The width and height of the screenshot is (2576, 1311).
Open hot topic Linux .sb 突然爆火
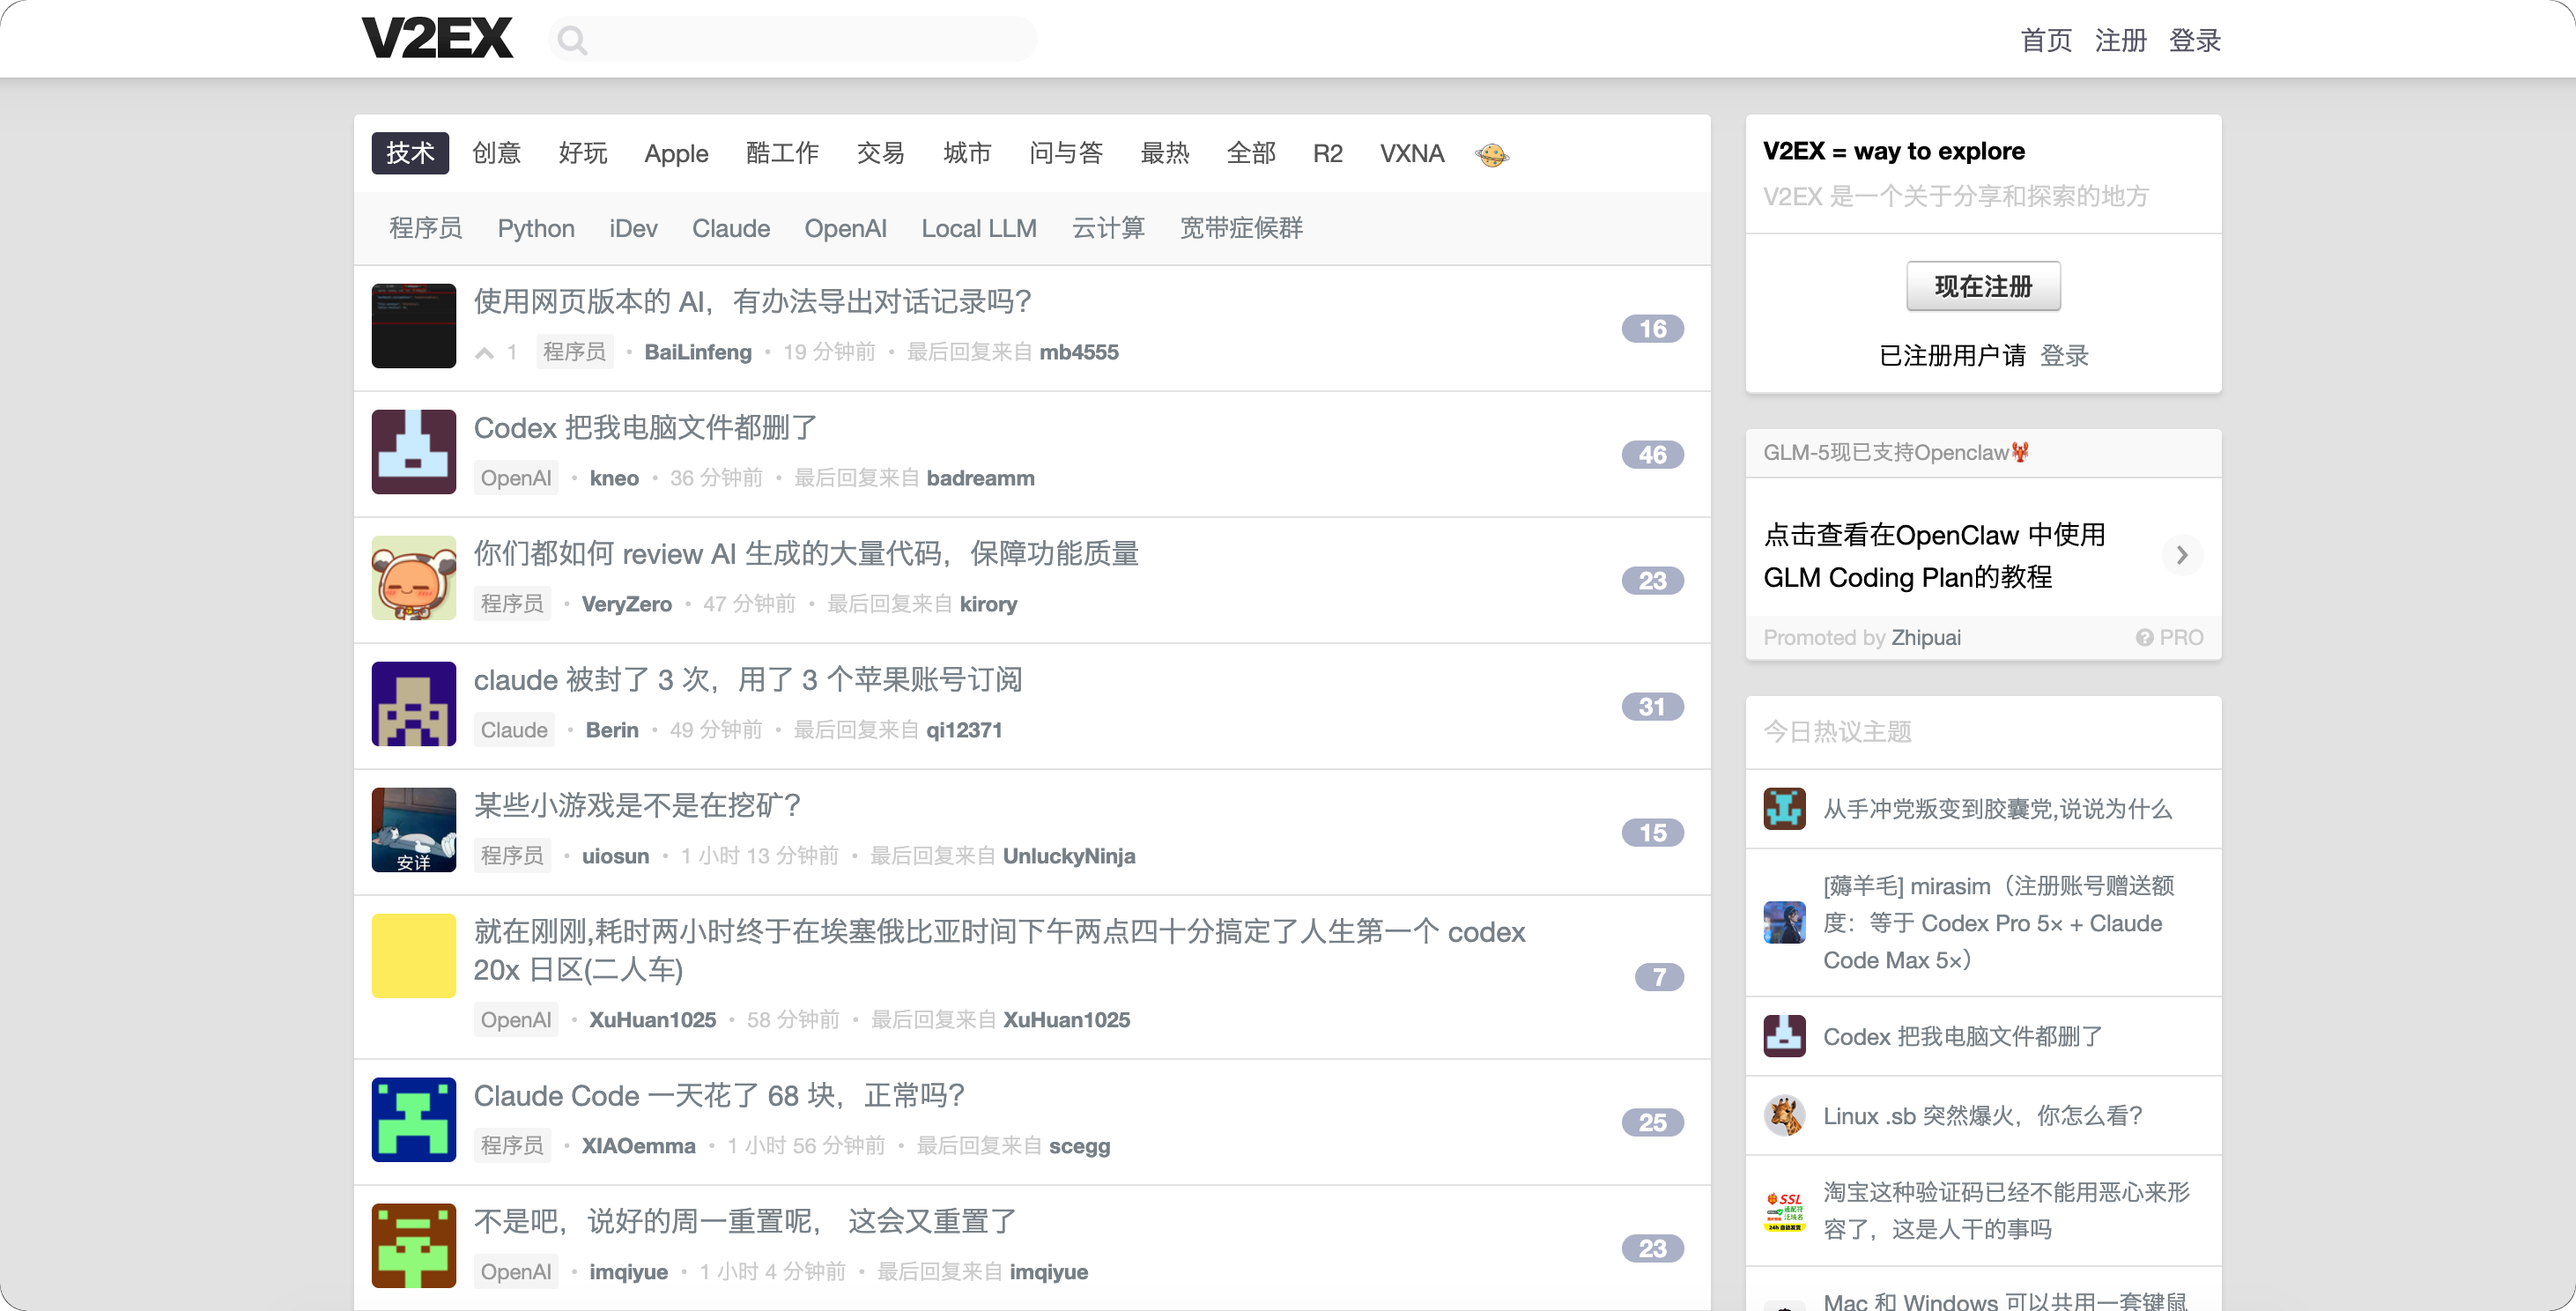pos(1983,1116)
